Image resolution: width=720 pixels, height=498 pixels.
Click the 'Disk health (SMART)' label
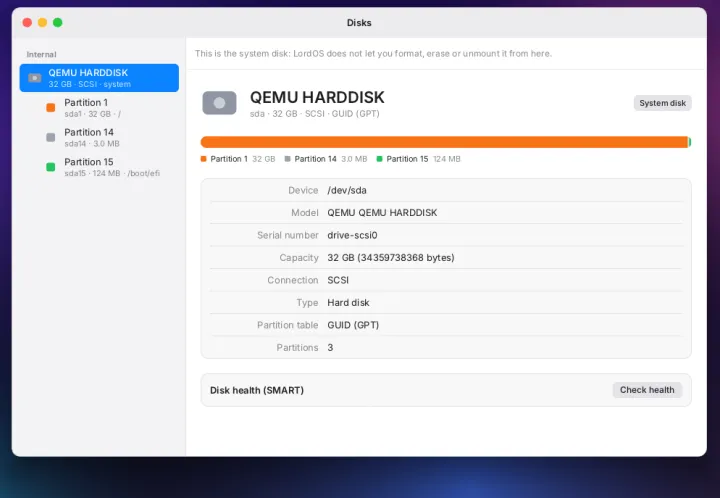[257, 391]
